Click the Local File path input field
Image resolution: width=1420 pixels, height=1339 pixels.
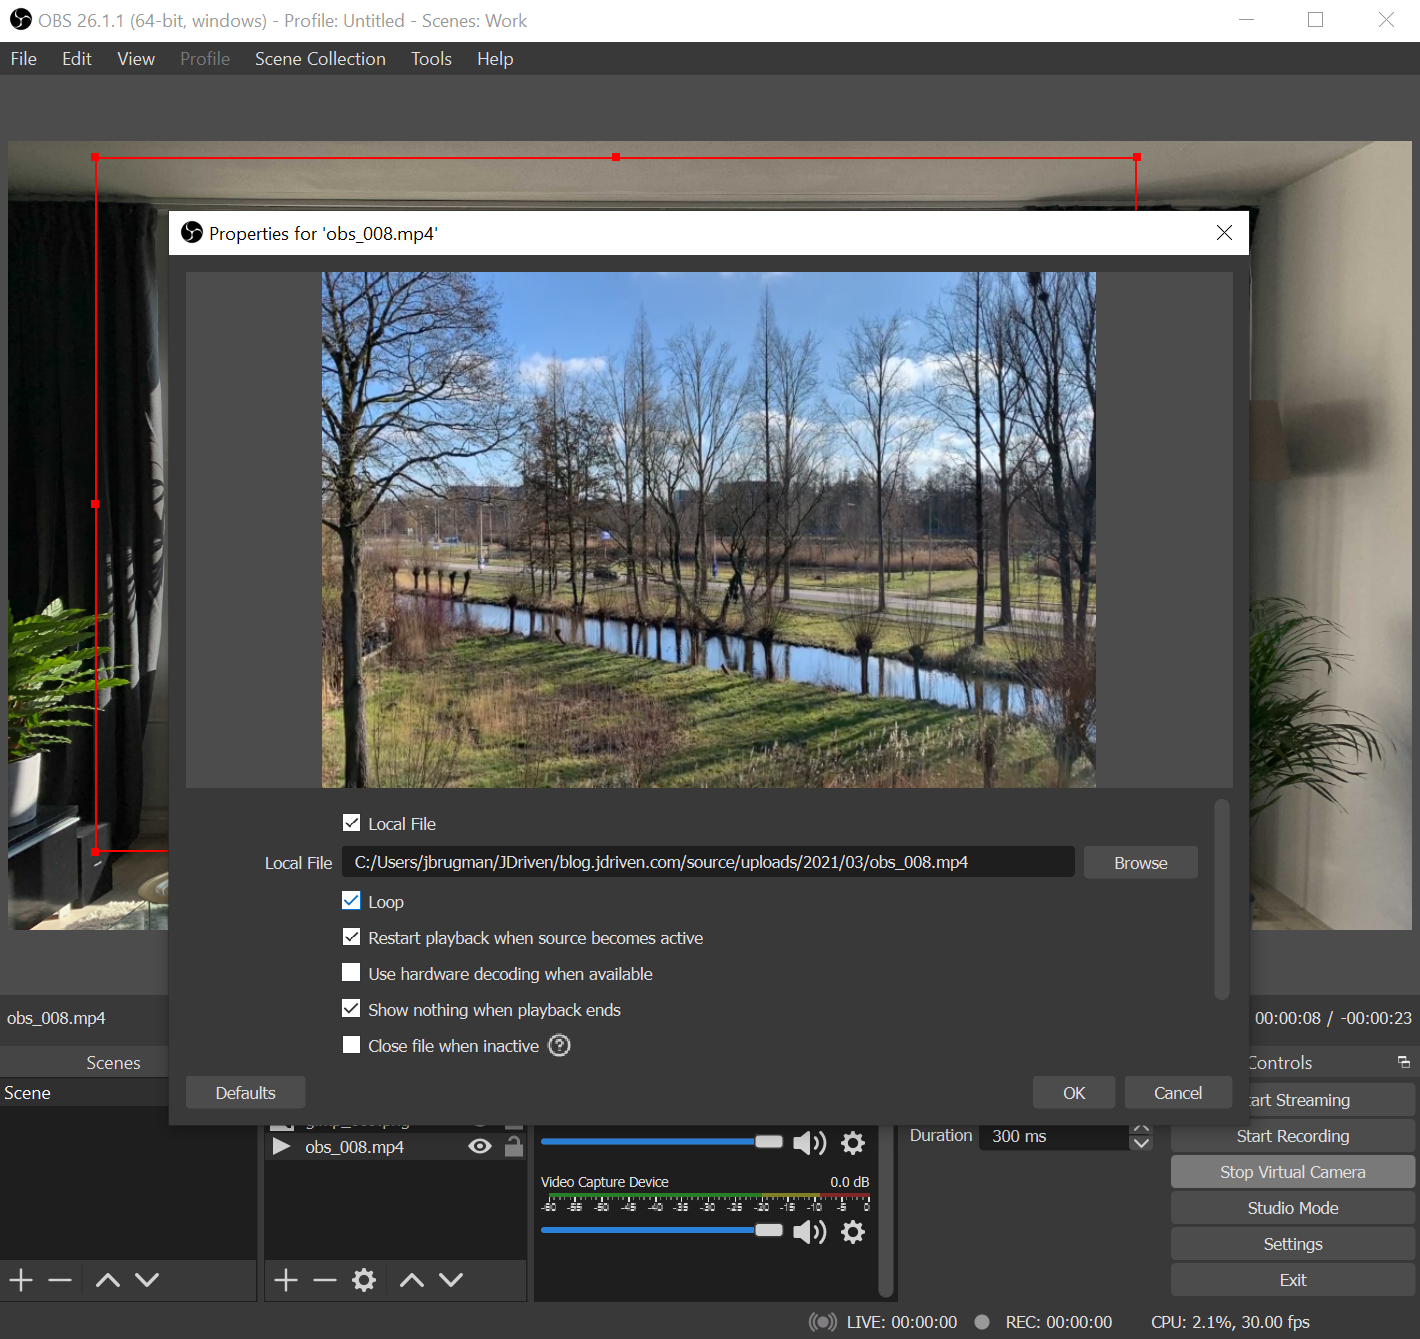click(x=707, y=862)
